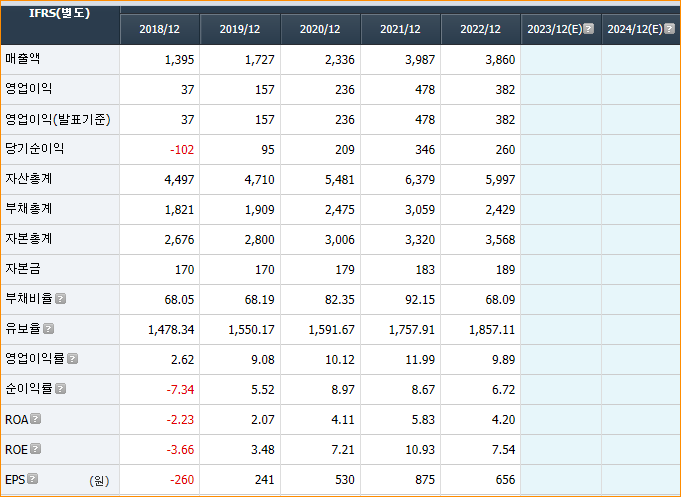The height and width of the screenshot is (497, 681).
Task: Click 유보율 value 1,478.34
Action: pos(171,330)
